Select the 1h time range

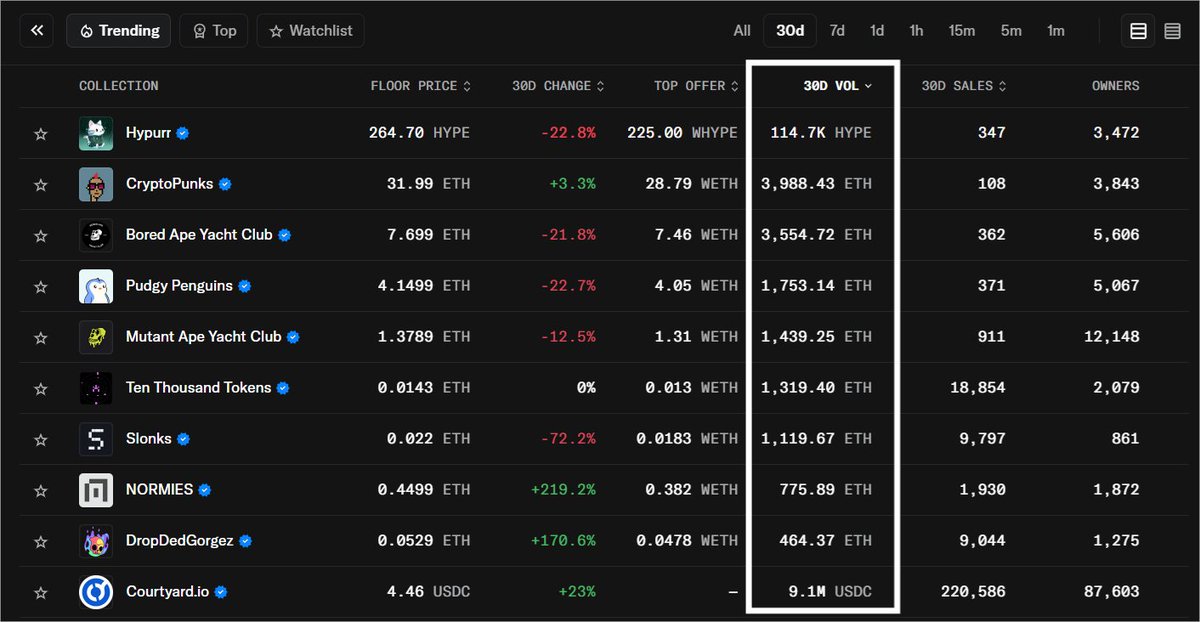[x=916, y=31]
